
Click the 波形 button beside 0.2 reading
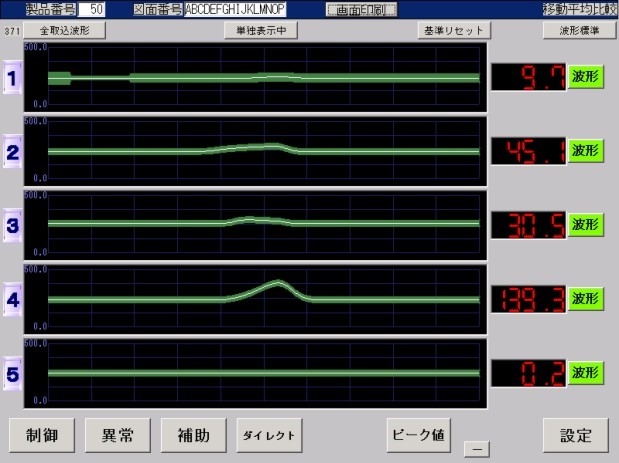click(x=586, y=373)
